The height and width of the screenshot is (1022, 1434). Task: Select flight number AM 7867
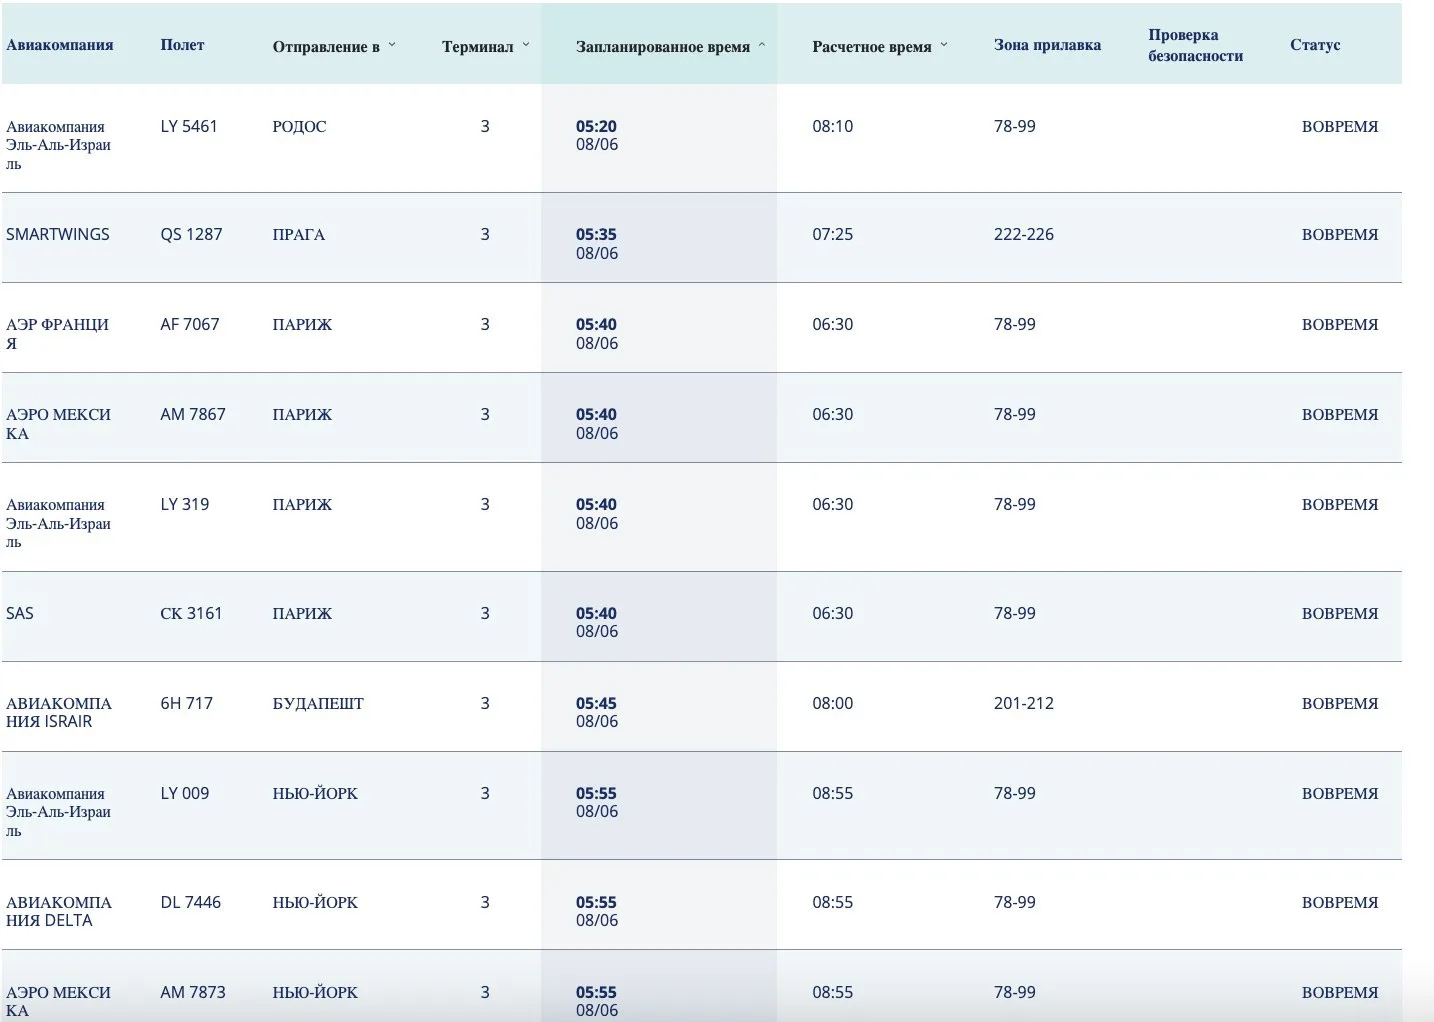coord(193,414)
